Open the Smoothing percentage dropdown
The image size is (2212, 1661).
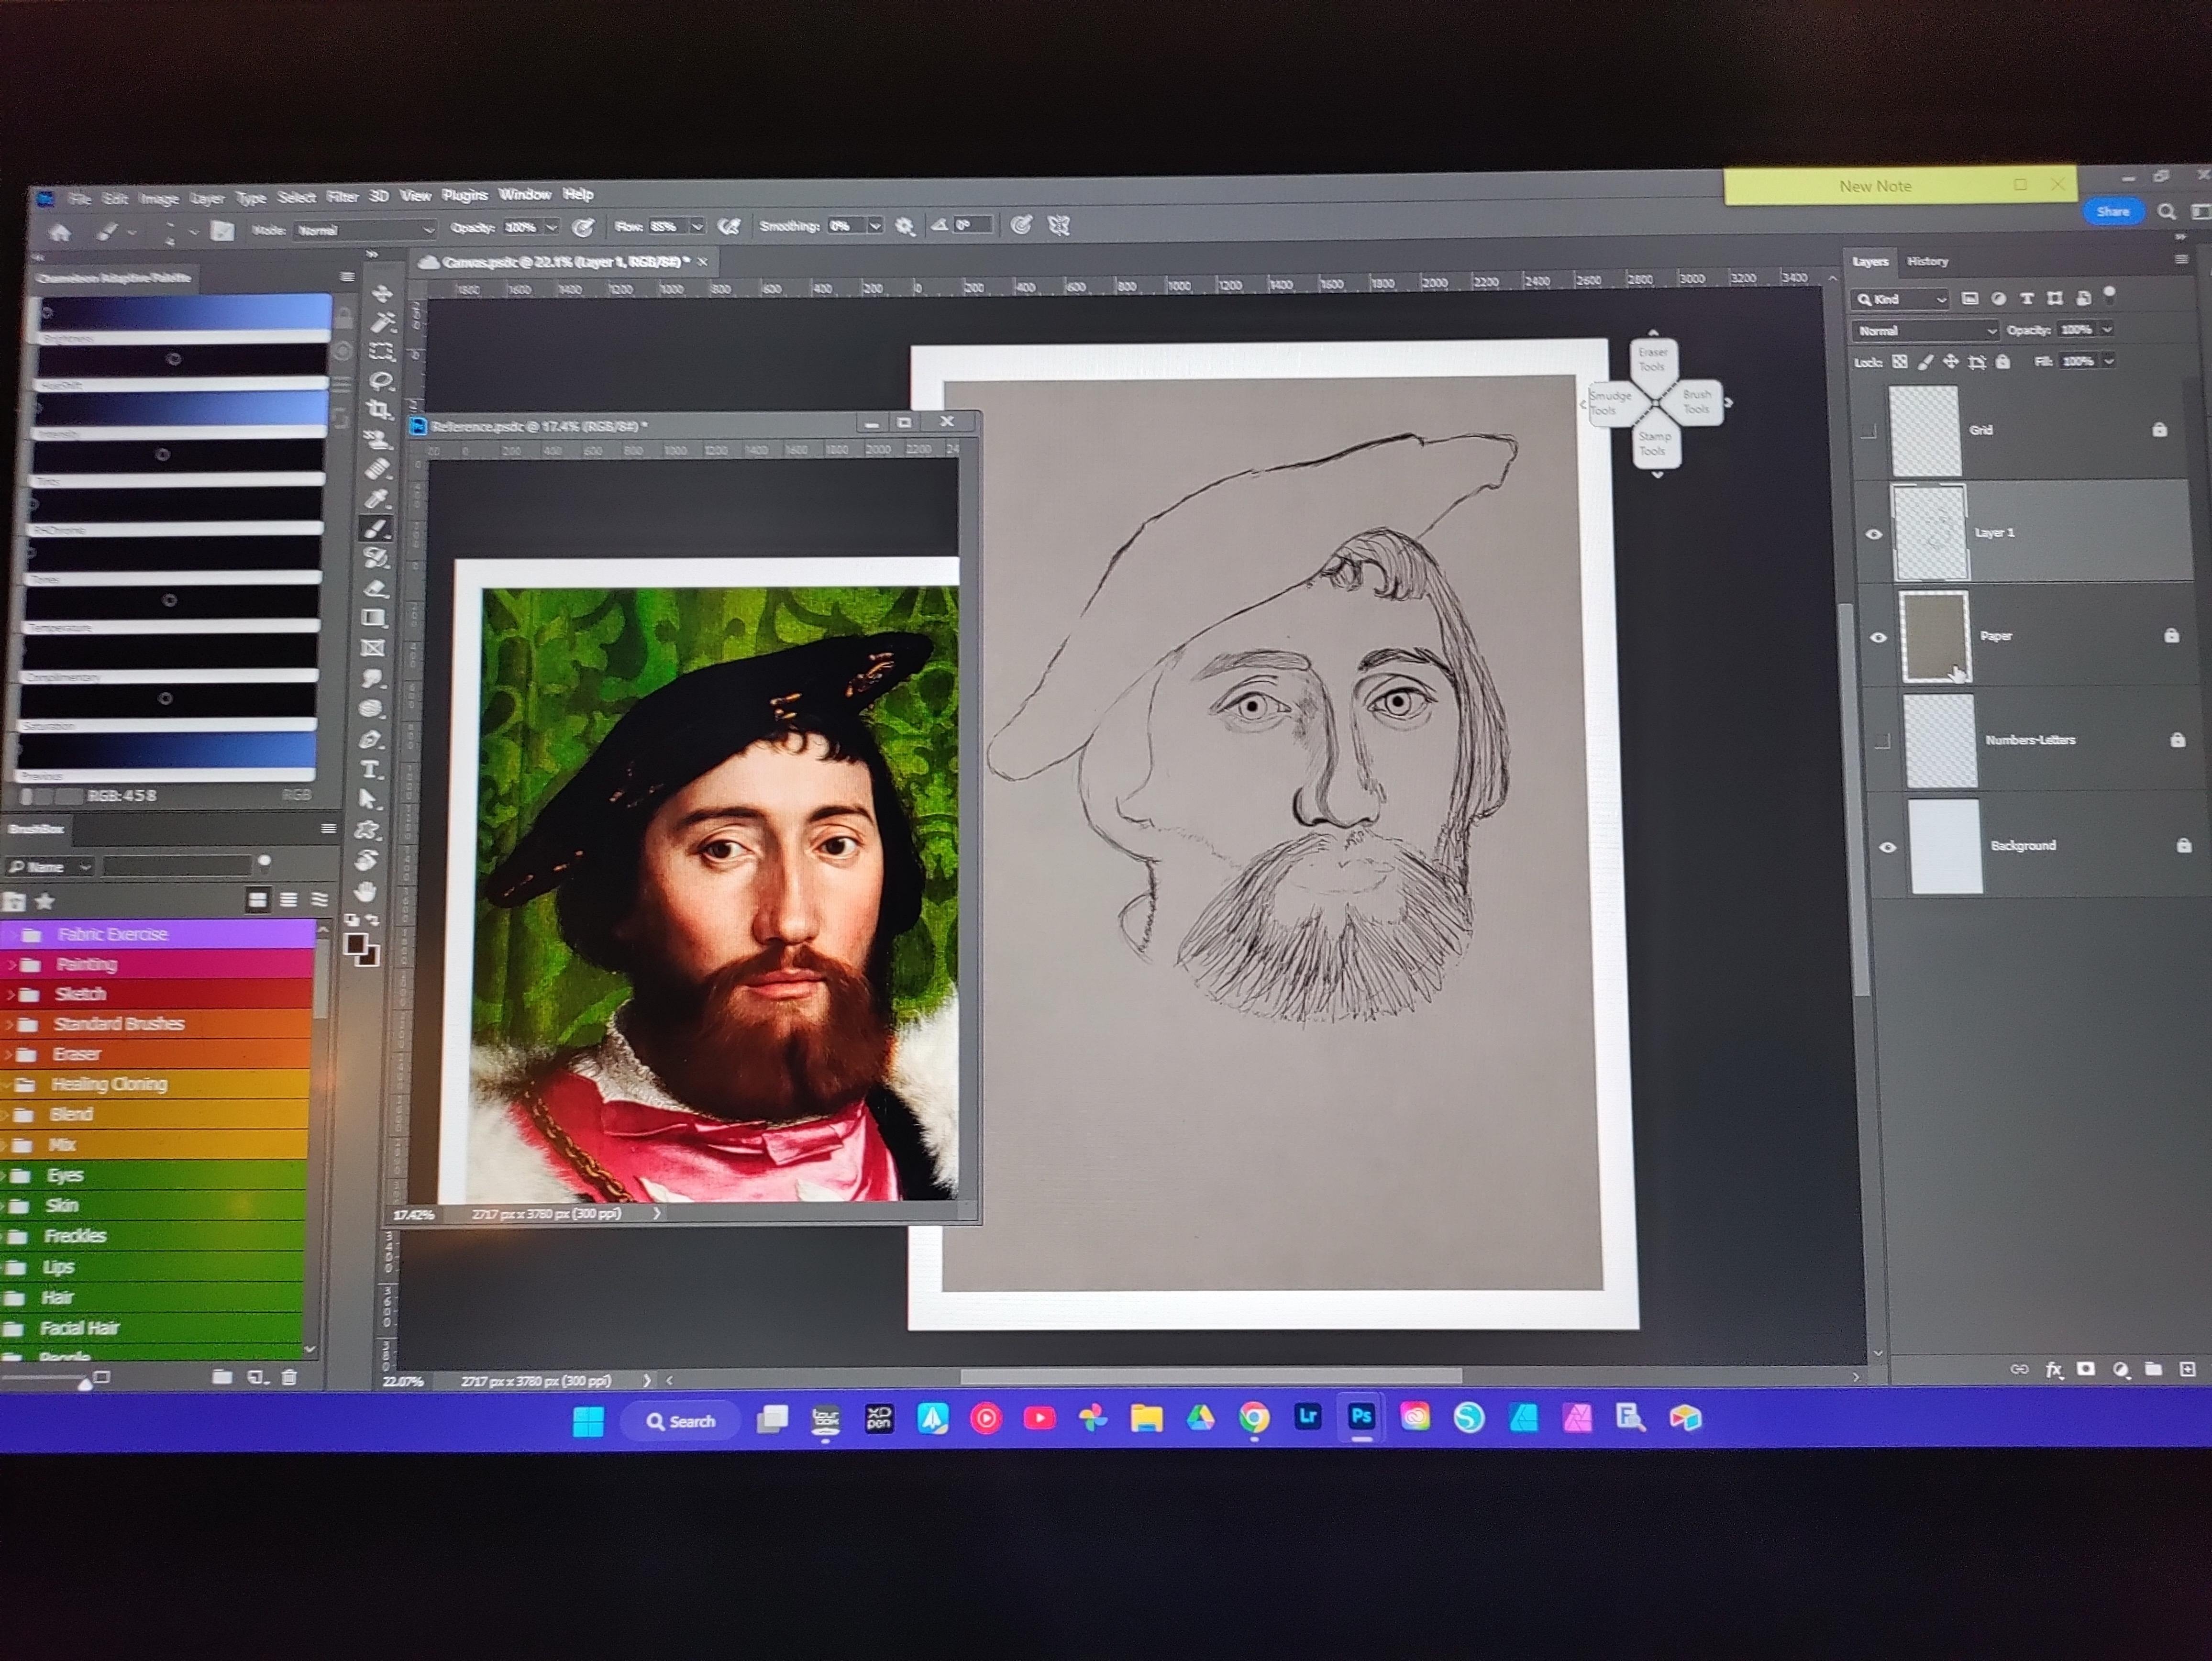875,226
